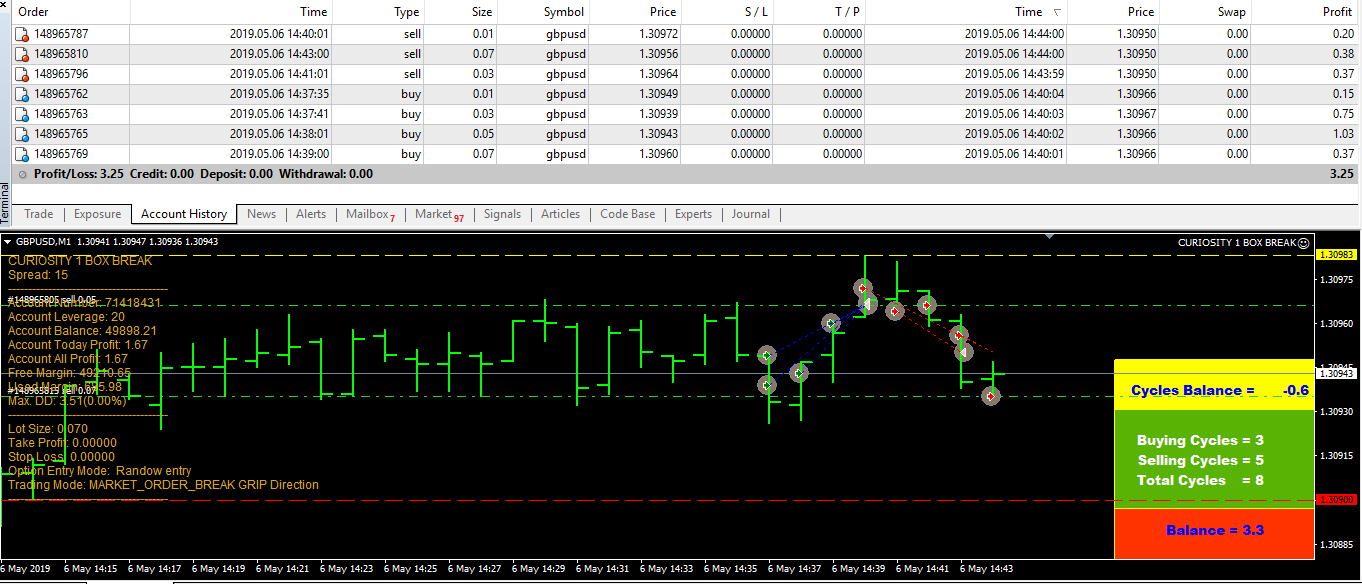
Task: Switch to the Experts tab
Action: [x=693, y=214]
